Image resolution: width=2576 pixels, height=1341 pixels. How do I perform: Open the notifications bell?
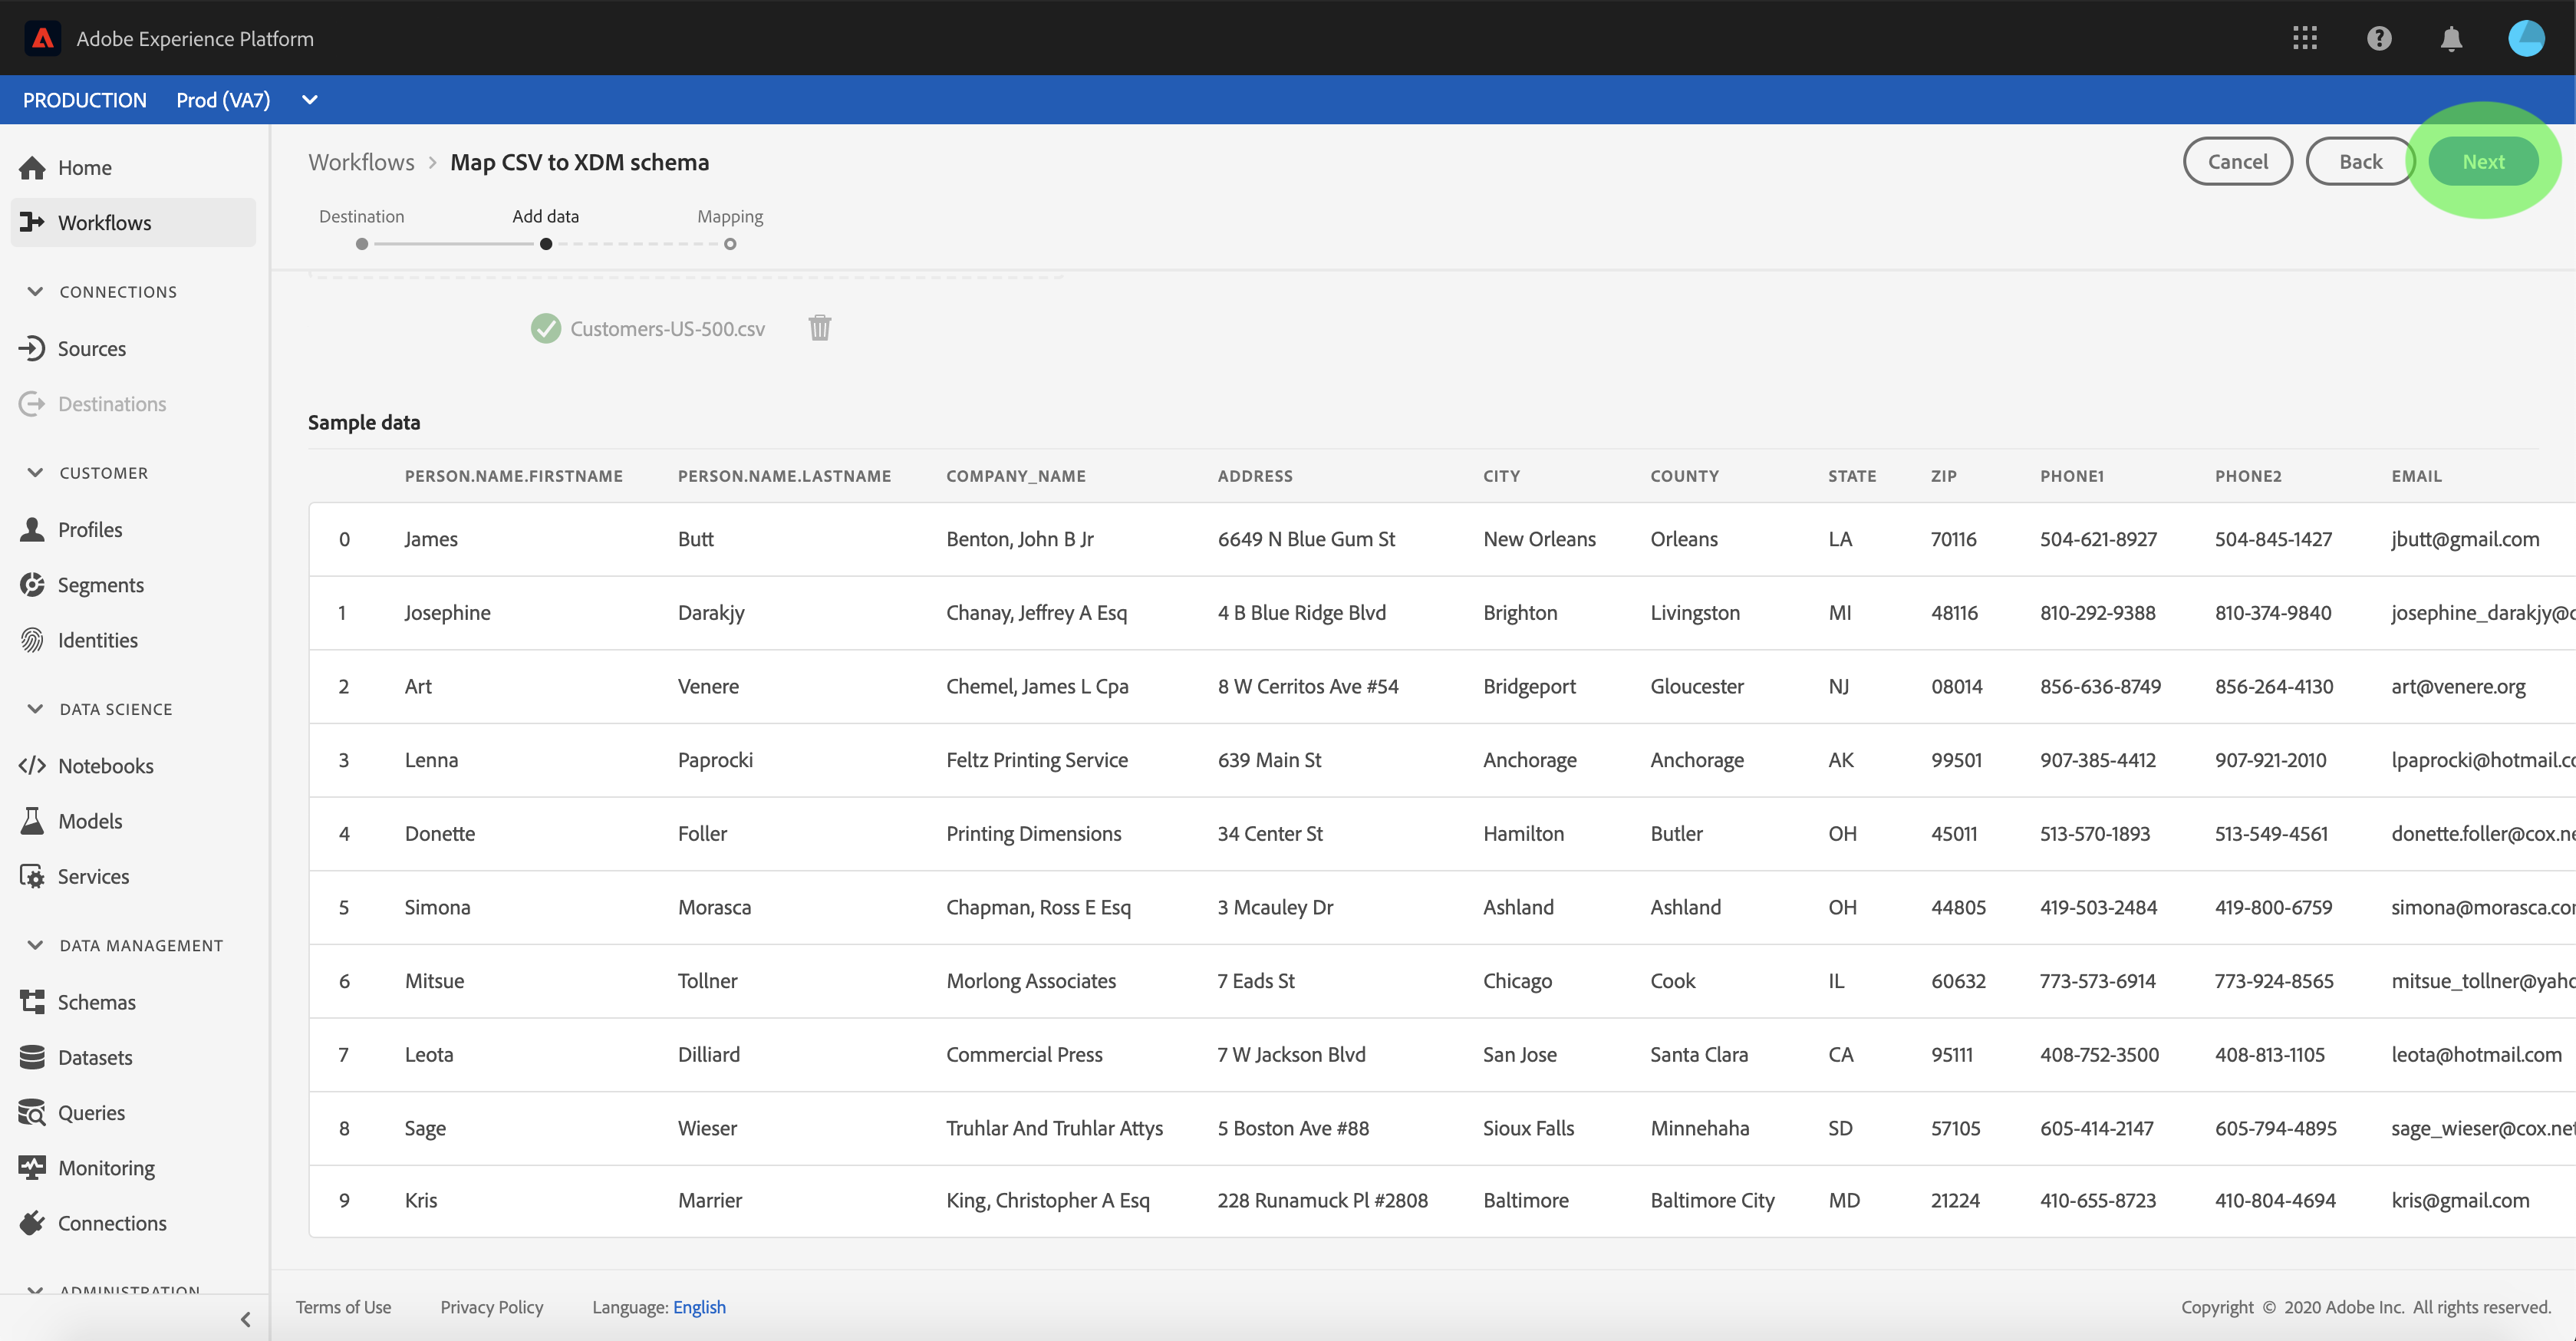(x=2450, y=38)
